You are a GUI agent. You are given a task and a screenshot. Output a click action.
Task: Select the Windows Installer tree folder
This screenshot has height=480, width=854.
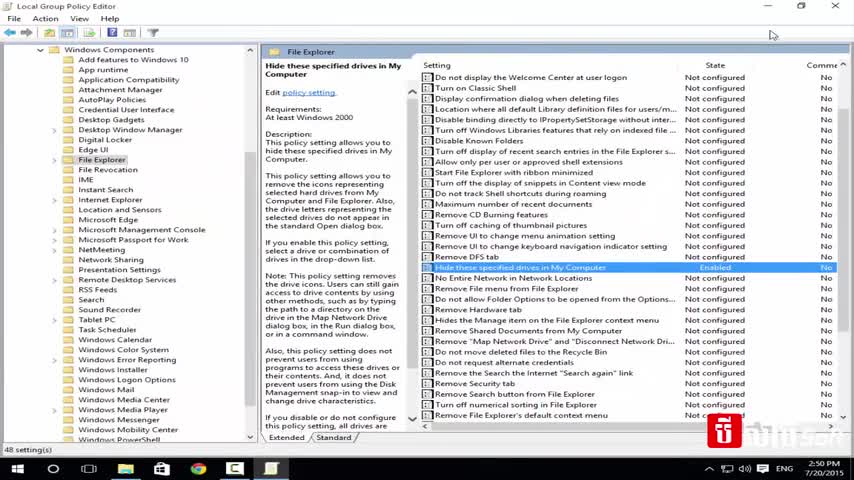(x=113, y=369)
